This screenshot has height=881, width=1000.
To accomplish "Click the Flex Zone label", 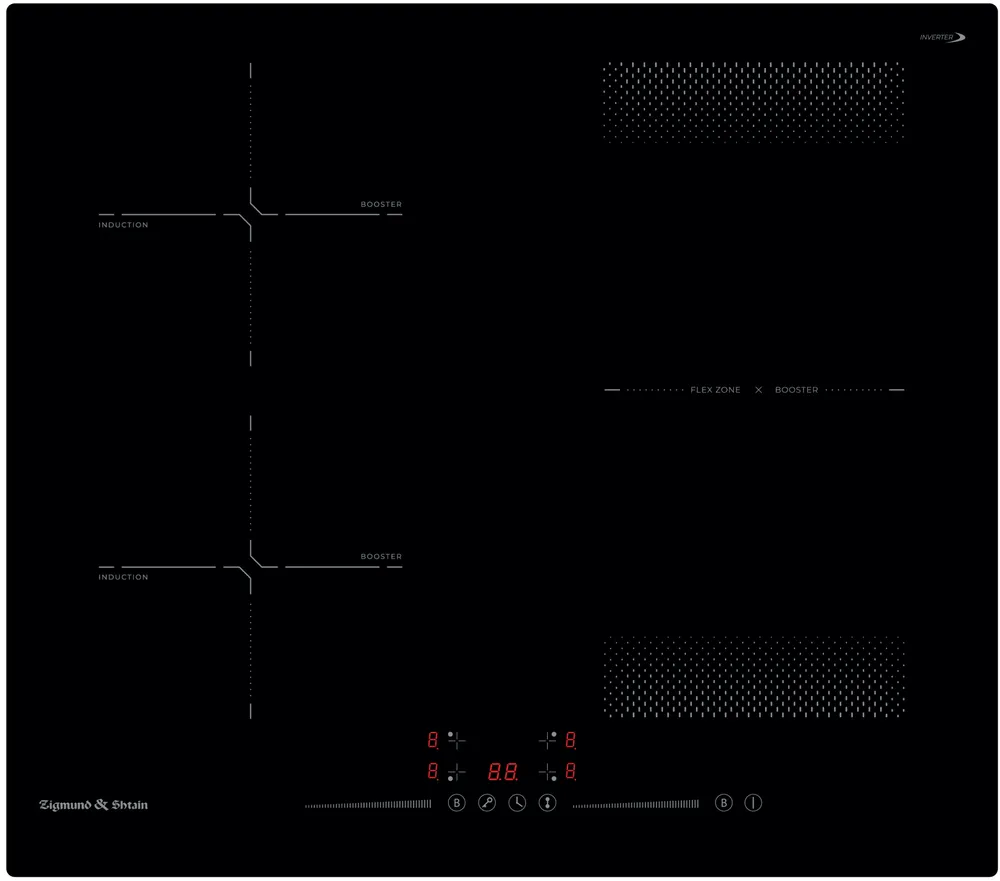I will [x=715, y=390].
